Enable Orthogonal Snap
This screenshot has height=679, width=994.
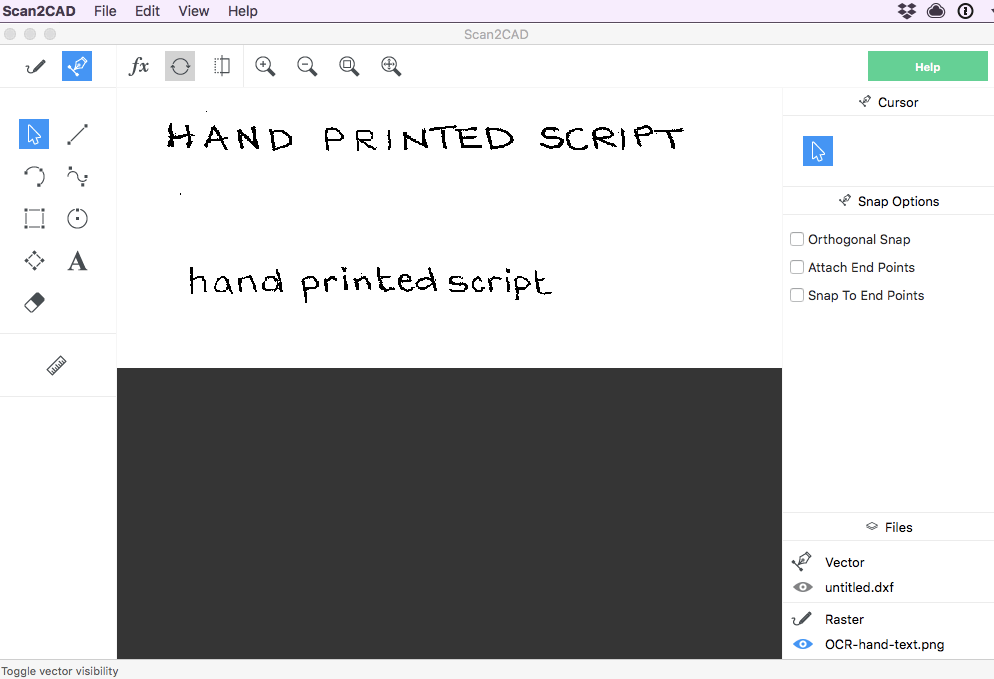click(797, 239)
